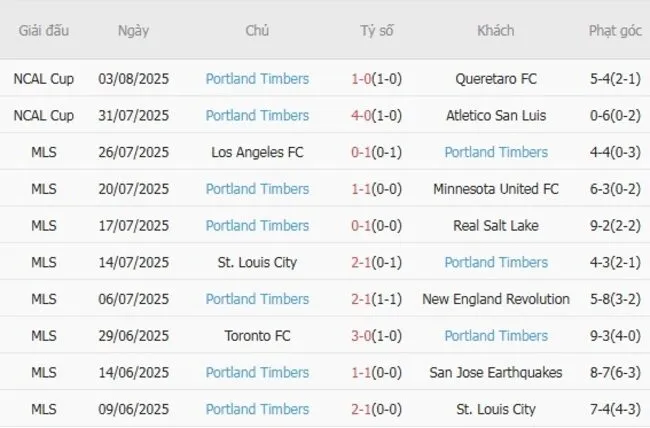Click the 'Khách' column header
The image size is (650, 428).
click(496, 30)
